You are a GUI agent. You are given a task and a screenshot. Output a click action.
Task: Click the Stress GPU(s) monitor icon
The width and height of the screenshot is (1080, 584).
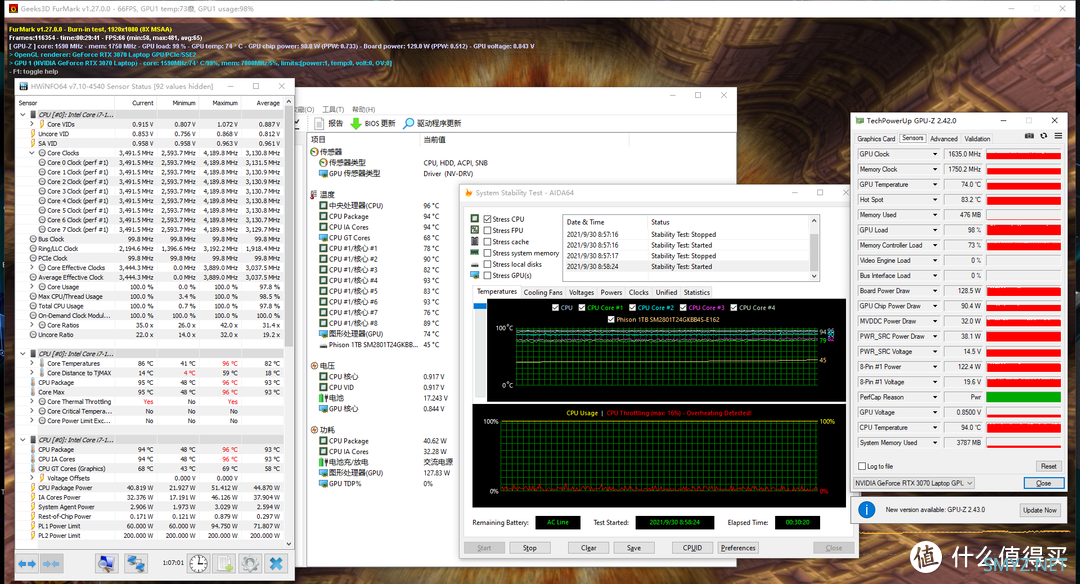[475, 275]
